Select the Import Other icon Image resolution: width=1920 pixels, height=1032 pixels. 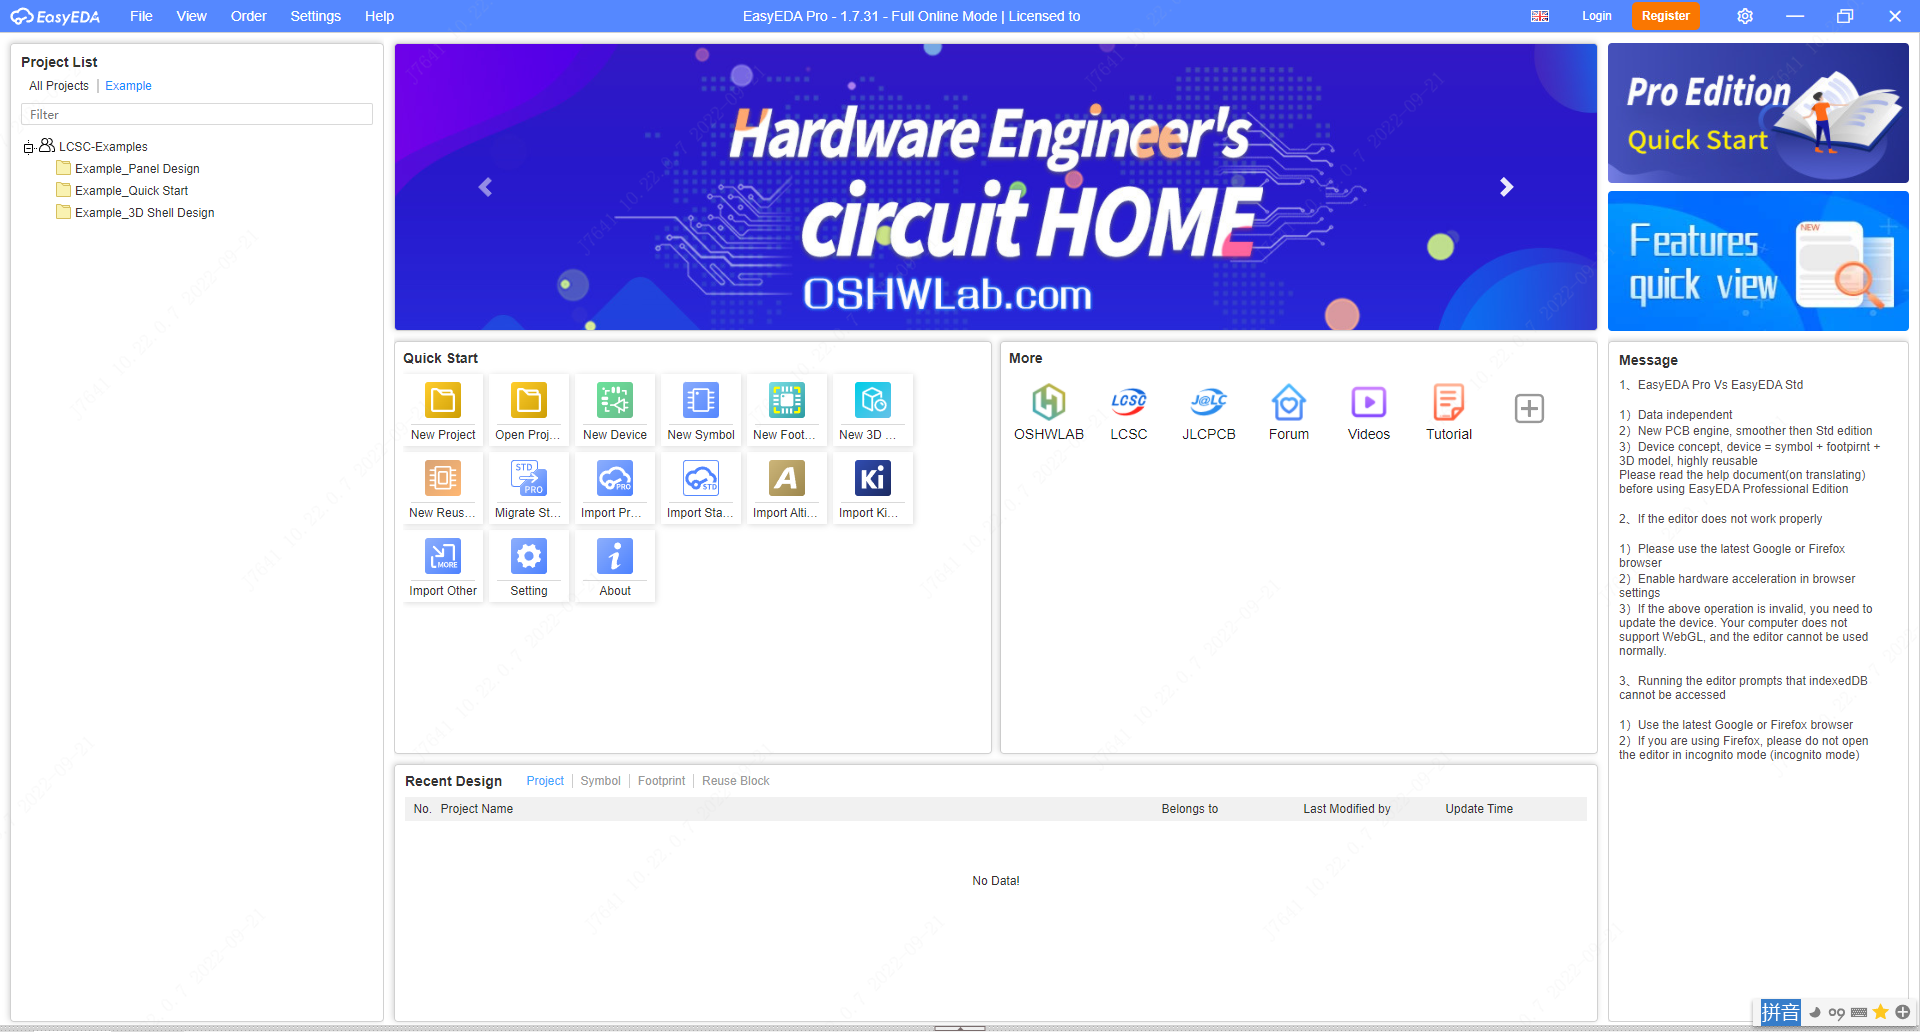443,557
